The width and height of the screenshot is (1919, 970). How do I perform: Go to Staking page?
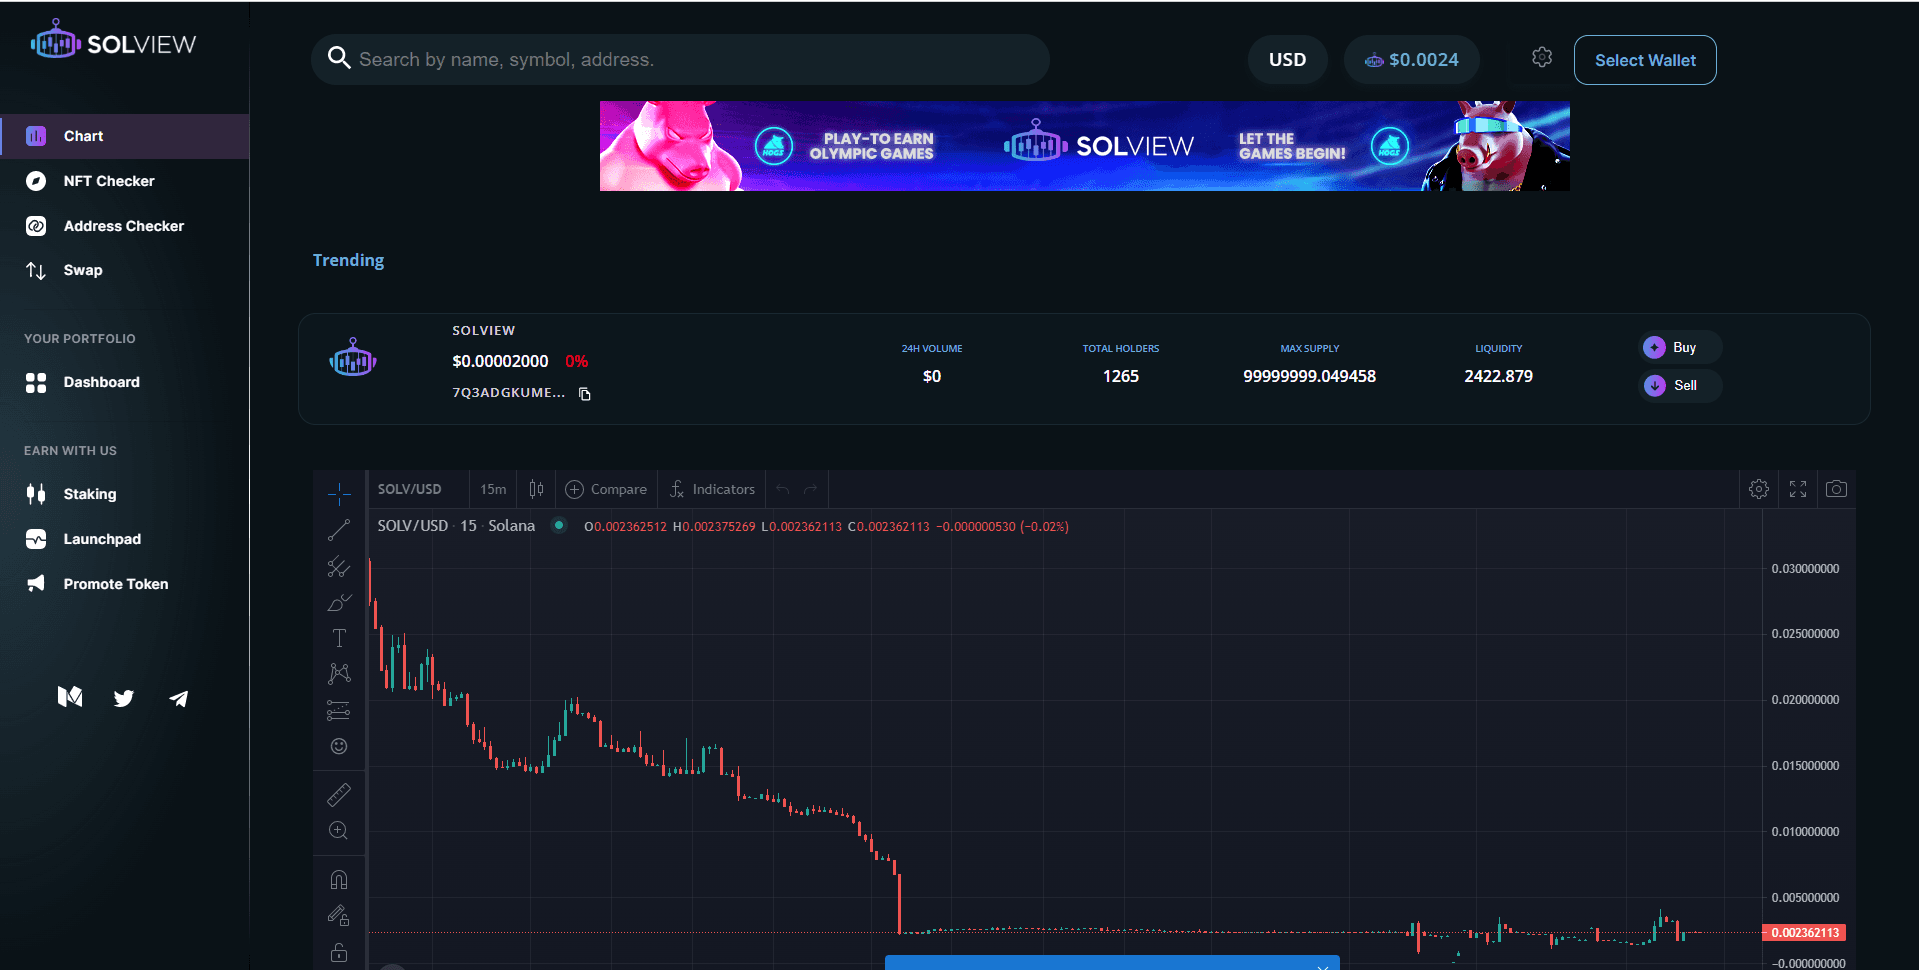click(90, 494)
